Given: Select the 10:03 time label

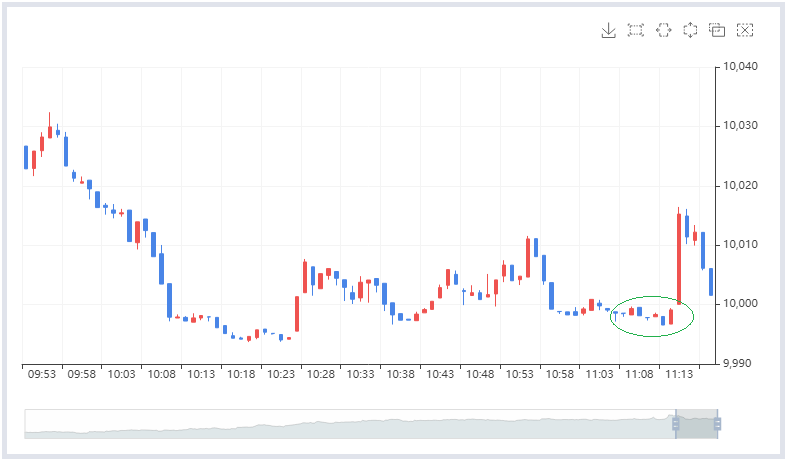Looking at the screenshot, I should (x=122, y=374).
